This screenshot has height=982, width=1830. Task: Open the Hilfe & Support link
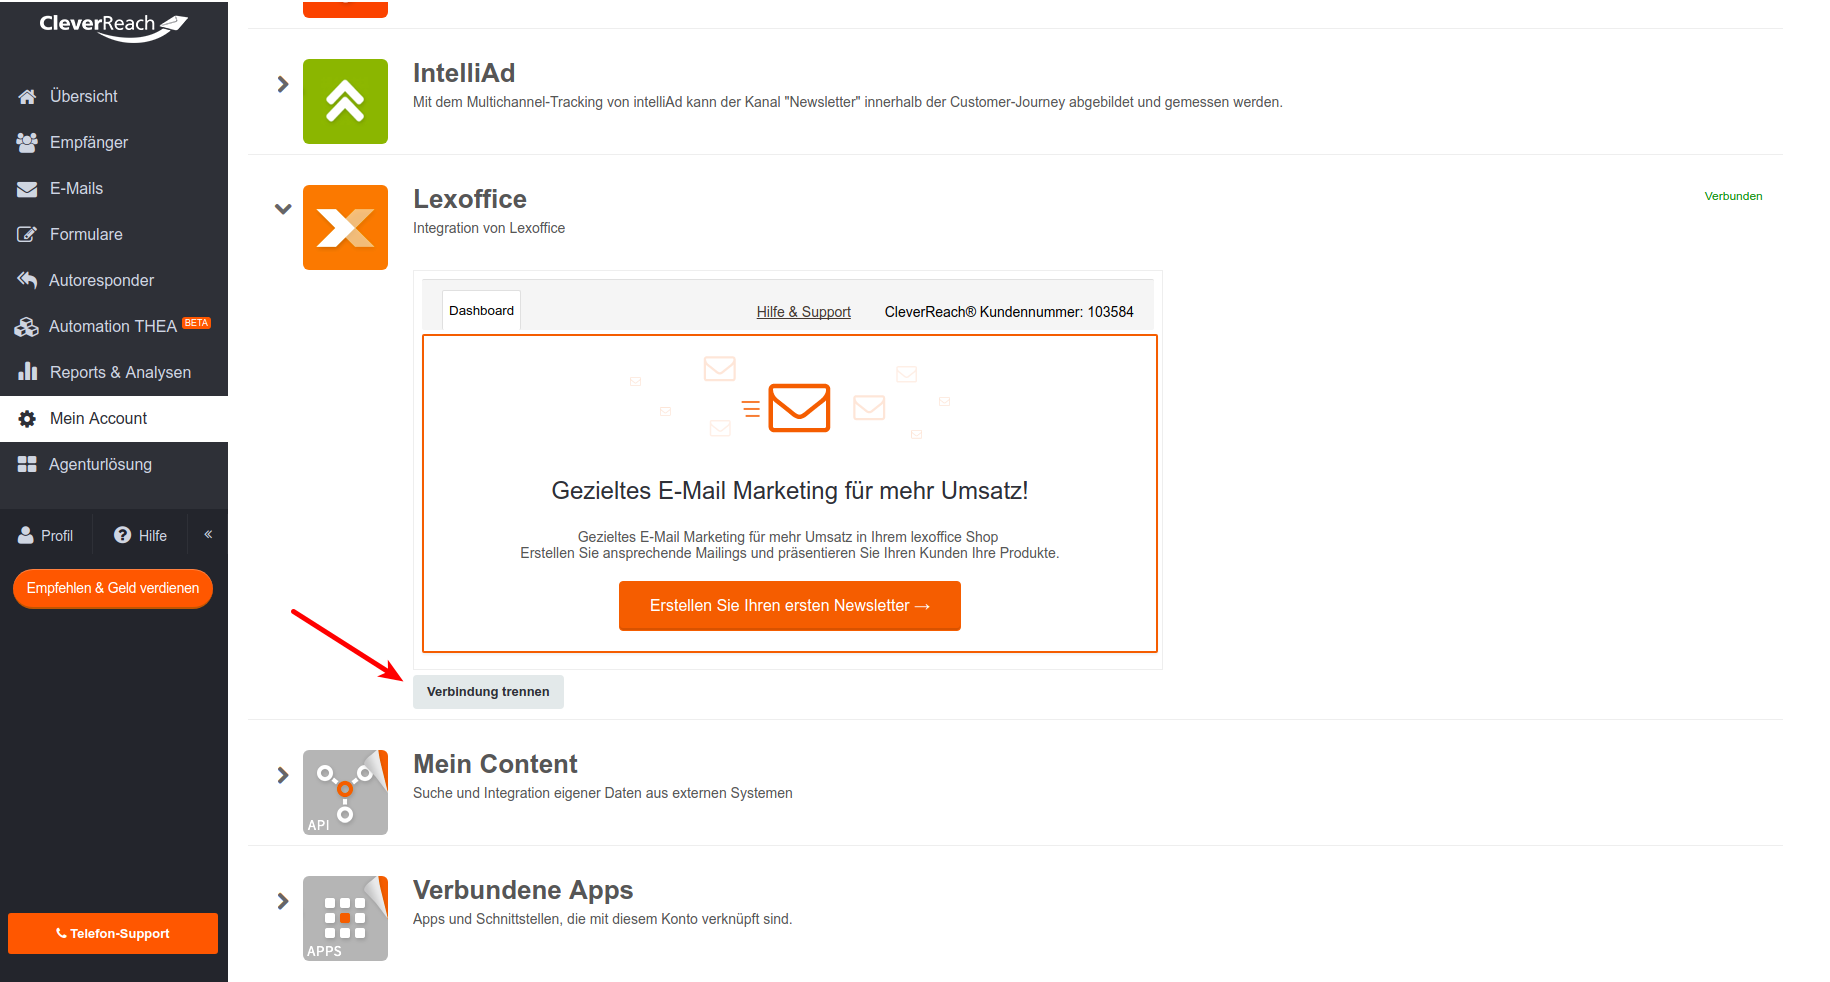(x=803, y=312)
